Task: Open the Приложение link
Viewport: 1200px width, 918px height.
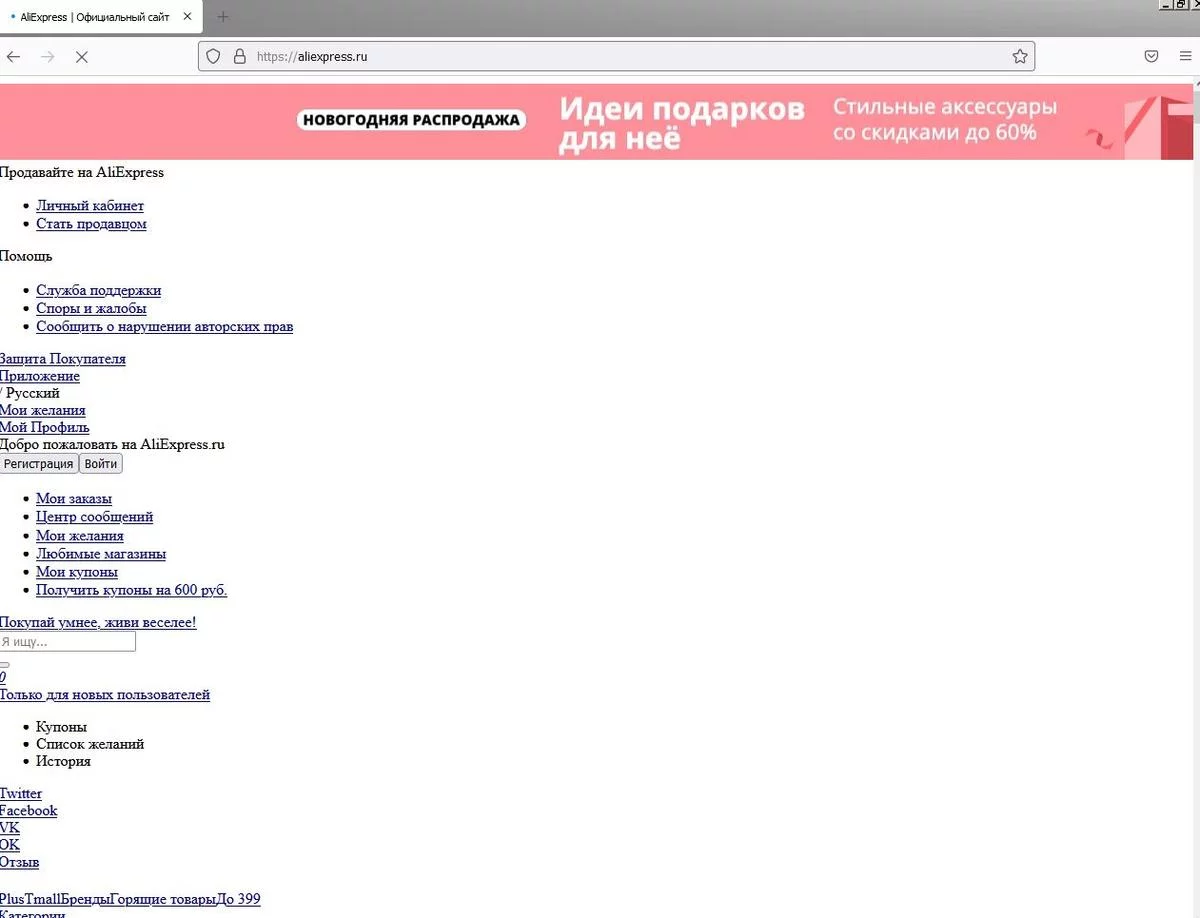Action: 40,376
